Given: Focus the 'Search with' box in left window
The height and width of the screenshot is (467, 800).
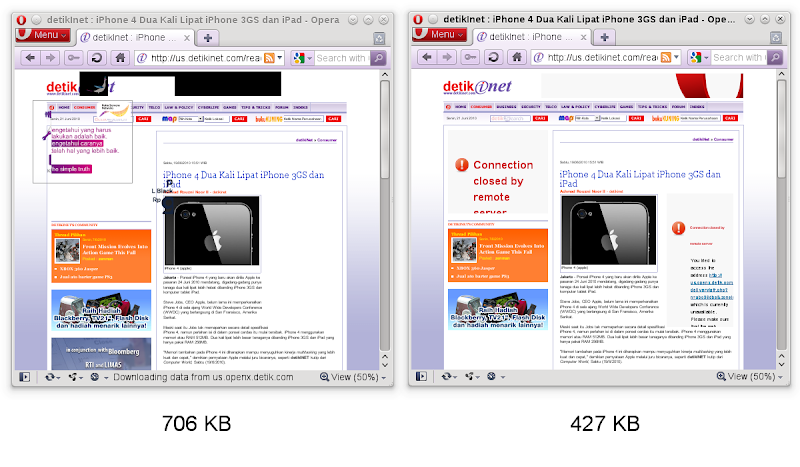Looking at the screenshot, I should pos(342,58).
